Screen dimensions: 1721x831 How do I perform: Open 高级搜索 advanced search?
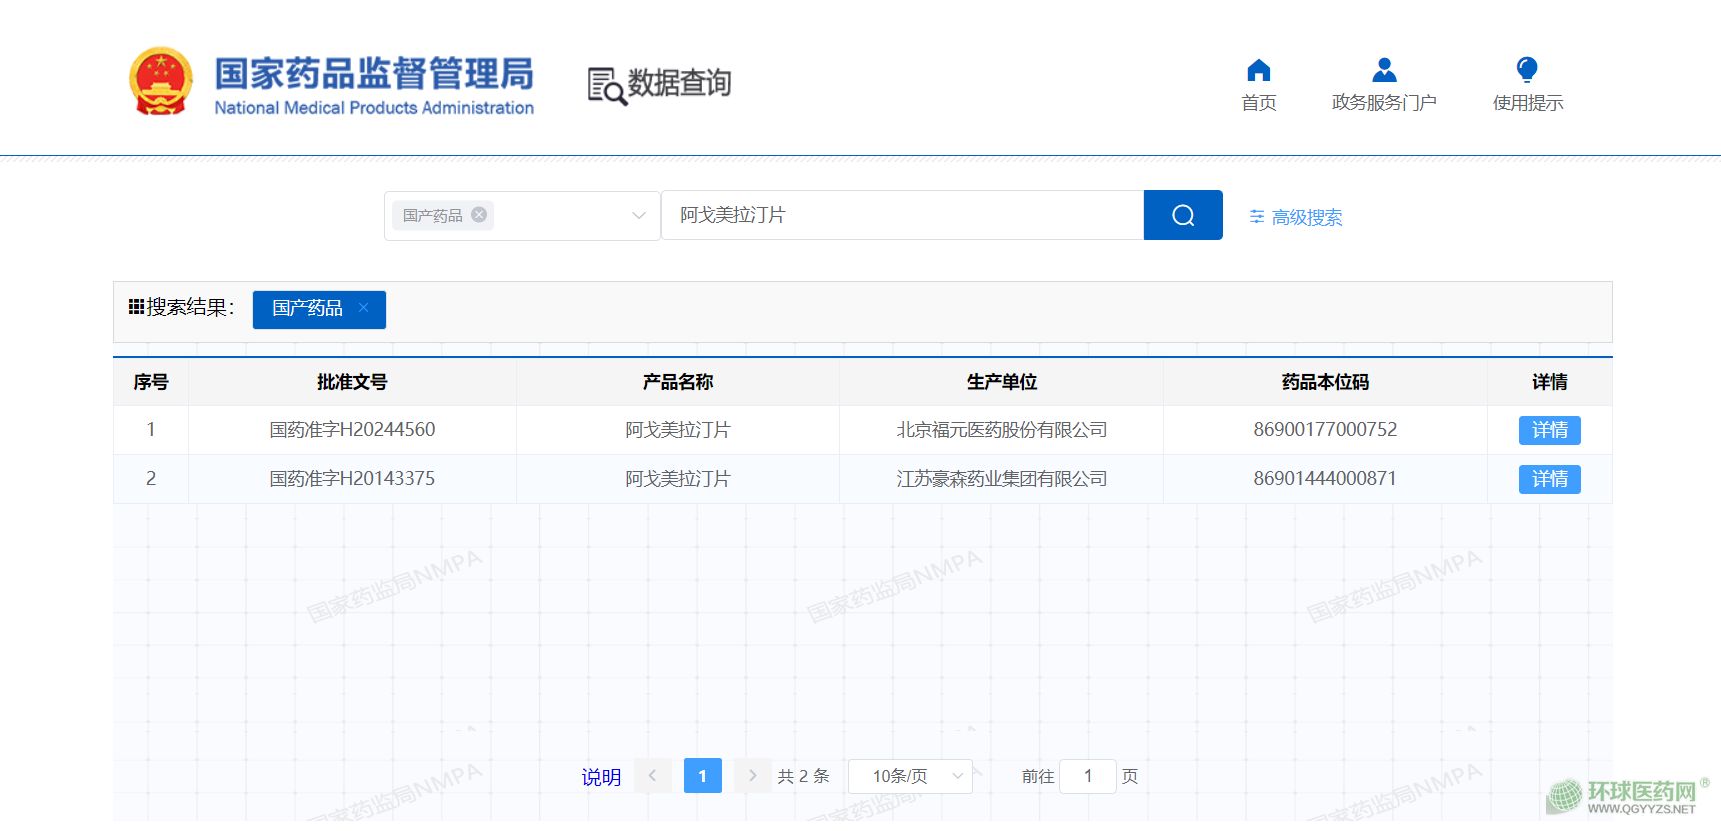(1296, 217)
